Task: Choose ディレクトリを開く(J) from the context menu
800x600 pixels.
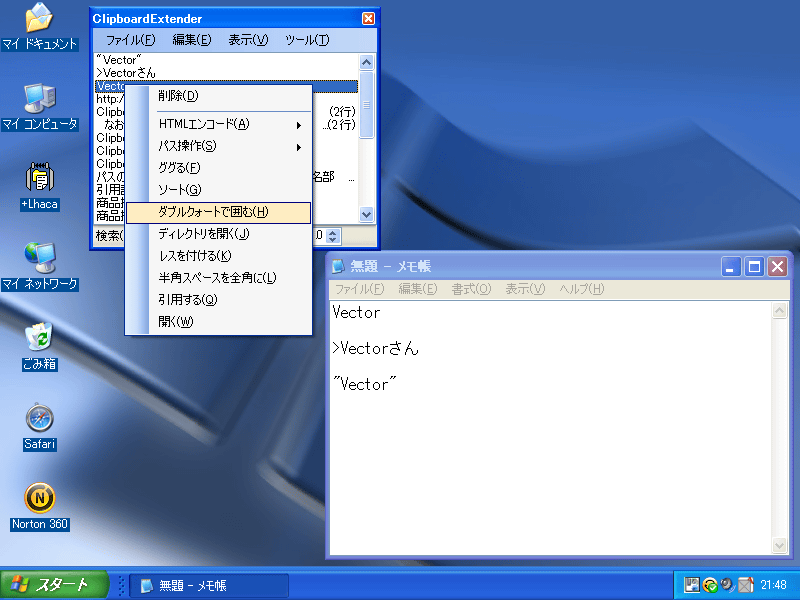Action: coord(218,234)
